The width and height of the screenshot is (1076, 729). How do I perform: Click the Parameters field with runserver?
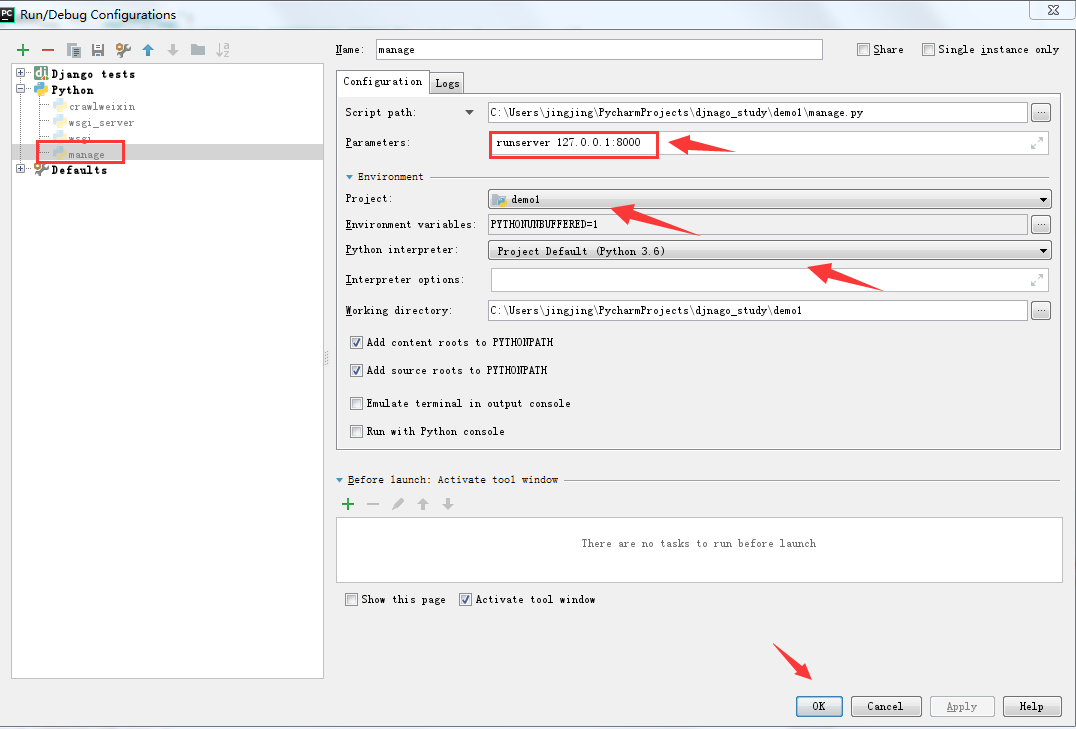[x=769, y=143]
